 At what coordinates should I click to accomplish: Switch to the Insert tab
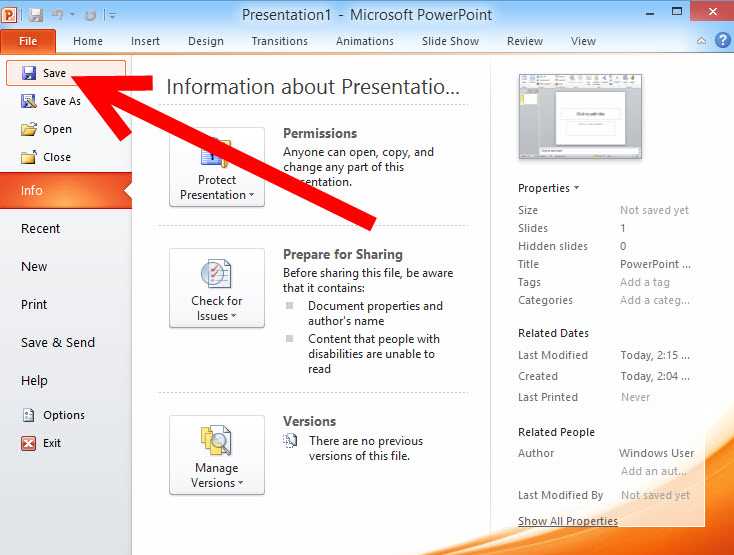point(145,41)
